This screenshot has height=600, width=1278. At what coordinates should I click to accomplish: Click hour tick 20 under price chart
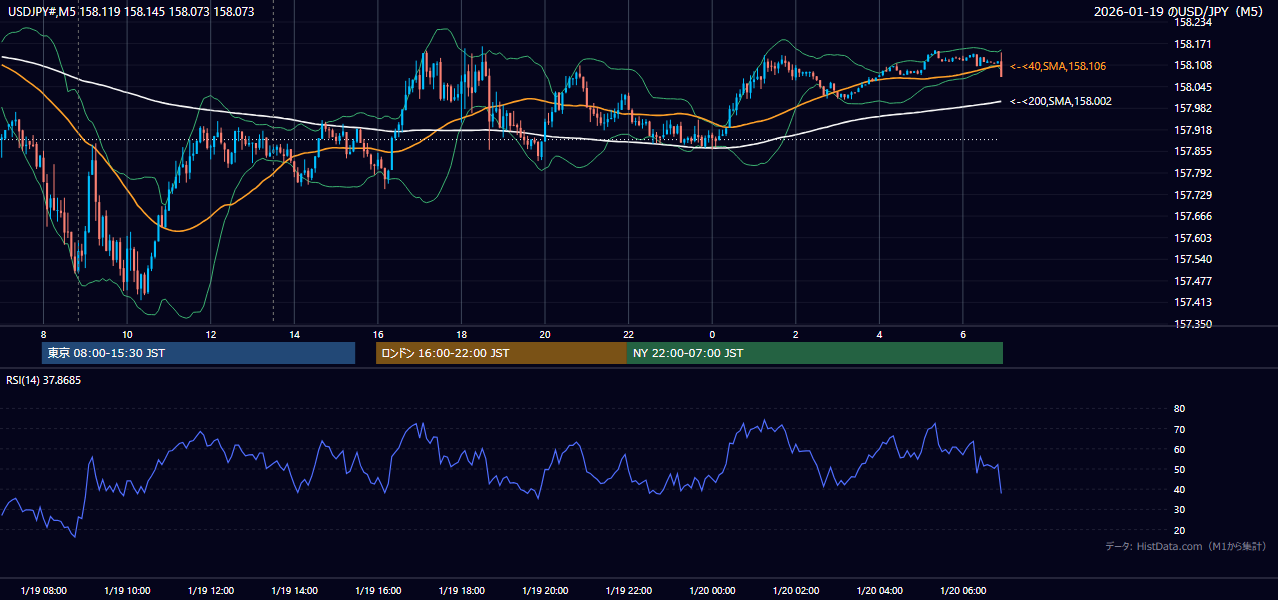(545, 334)
